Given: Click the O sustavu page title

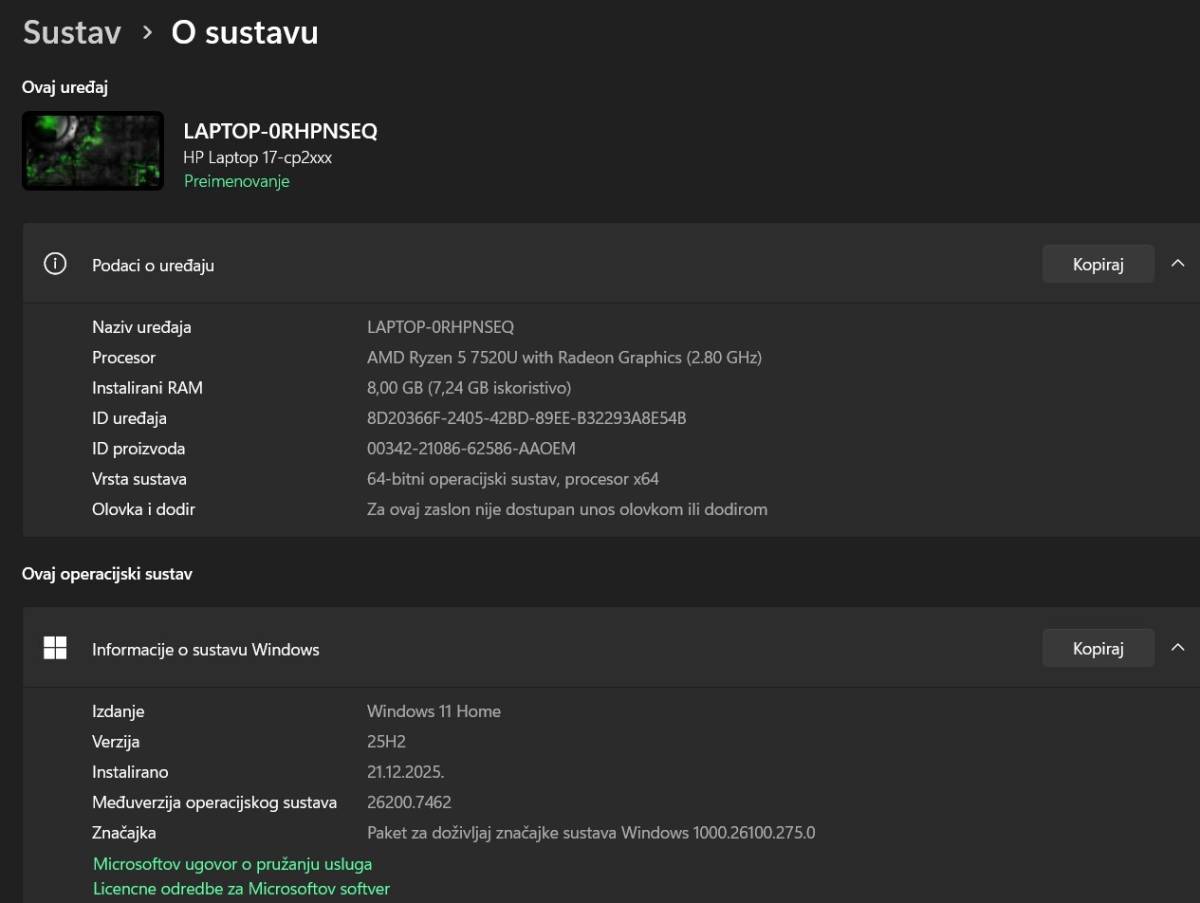Looking at the screenshot, I should coord(245,33).
